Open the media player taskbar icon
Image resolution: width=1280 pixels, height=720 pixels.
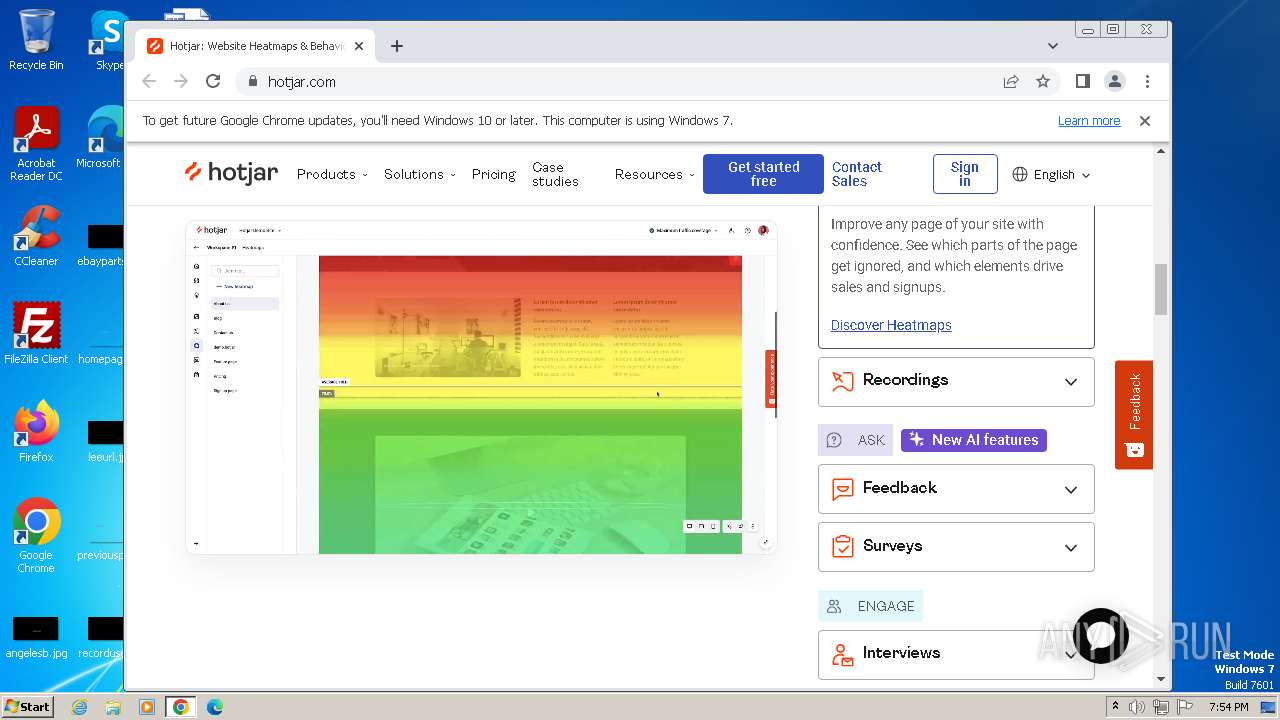pyautogui.click(x=147, y=707)
